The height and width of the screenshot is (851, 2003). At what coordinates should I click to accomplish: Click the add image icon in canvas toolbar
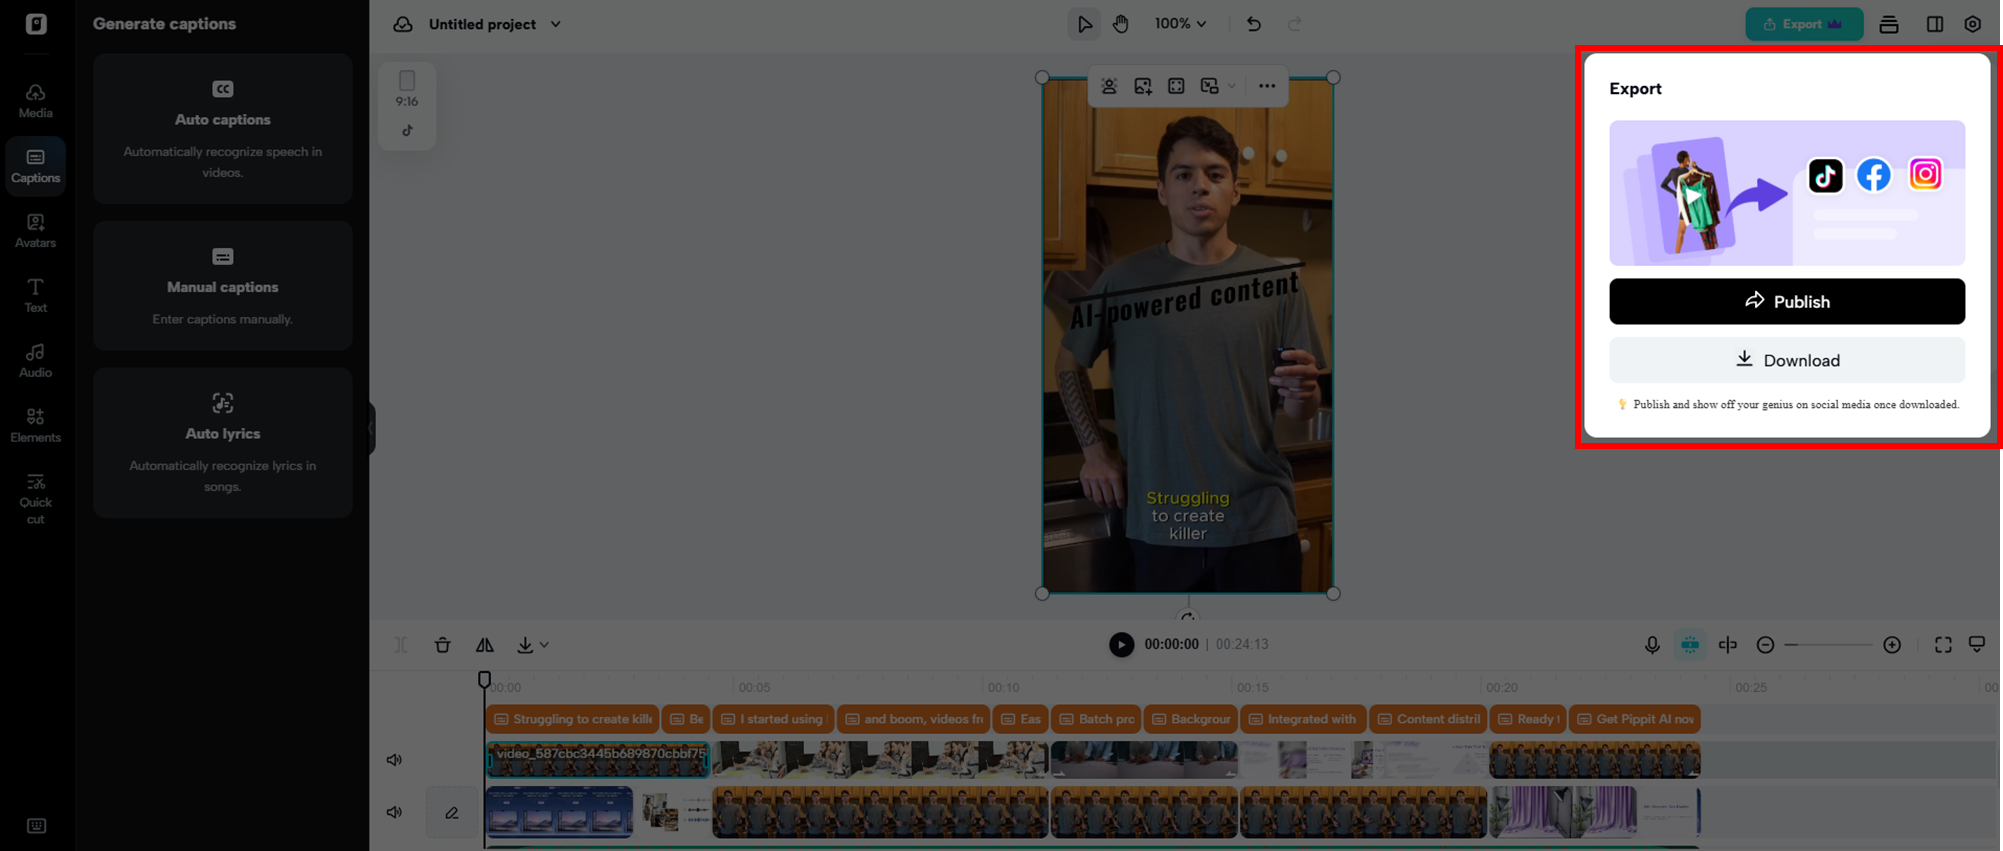coord(1143,86)
